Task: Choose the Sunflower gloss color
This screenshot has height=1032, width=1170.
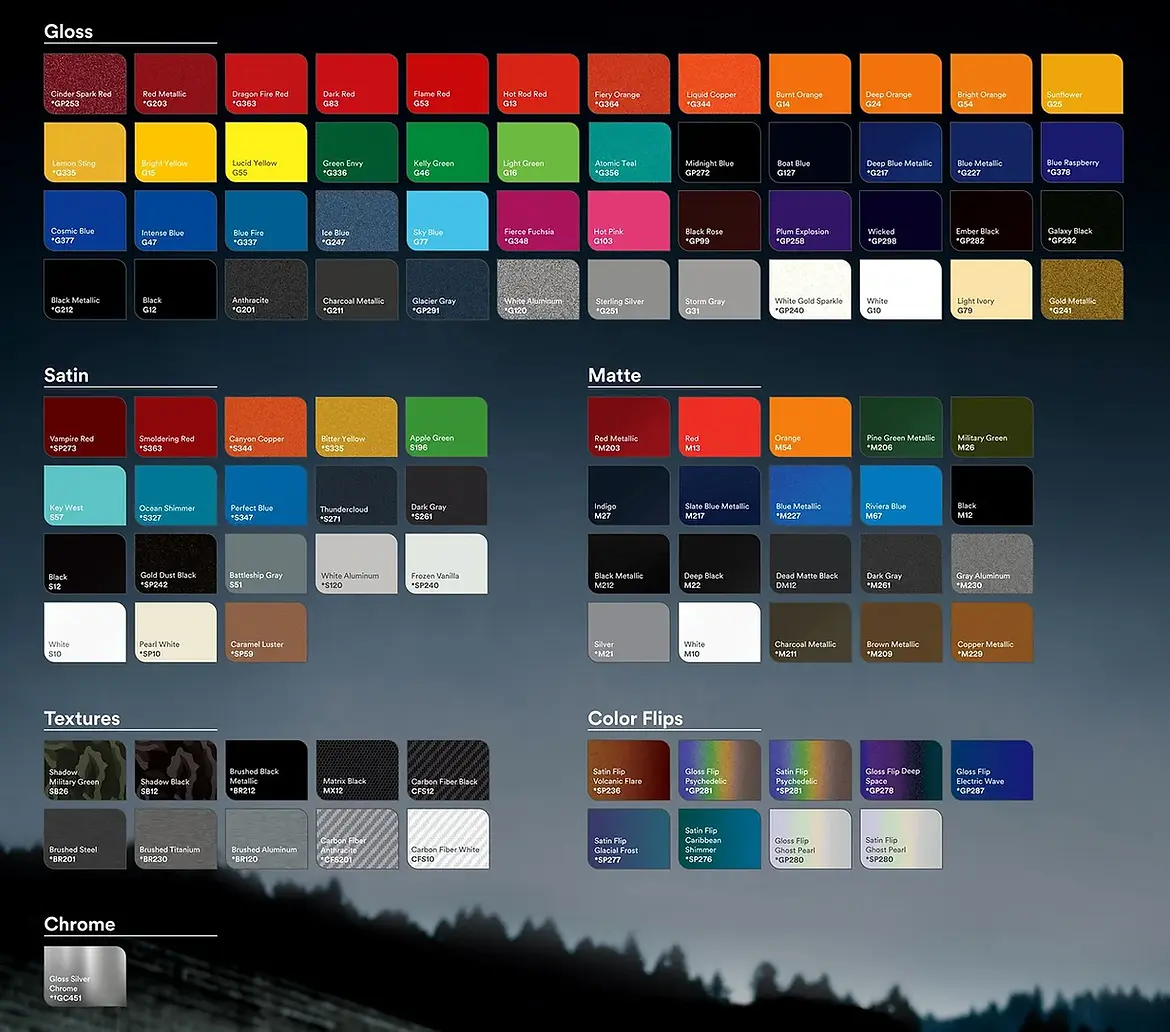Action: 1081,83
